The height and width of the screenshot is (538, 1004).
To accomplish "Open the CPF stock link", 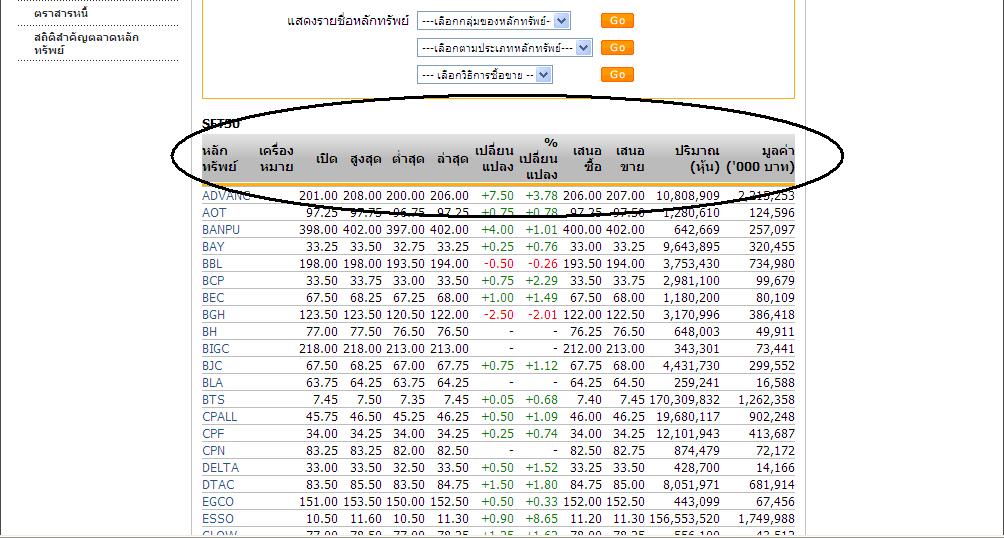I will click(213, 434).
